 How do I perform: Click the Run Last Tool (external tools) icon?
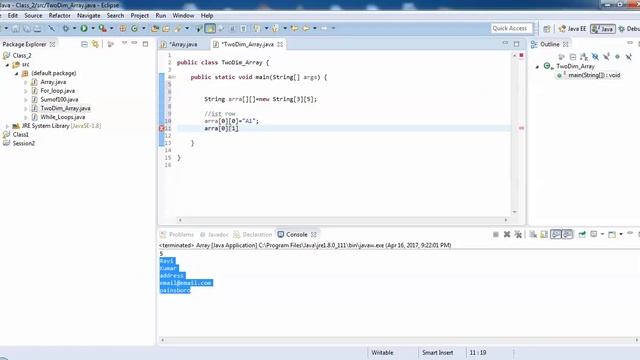102,28
